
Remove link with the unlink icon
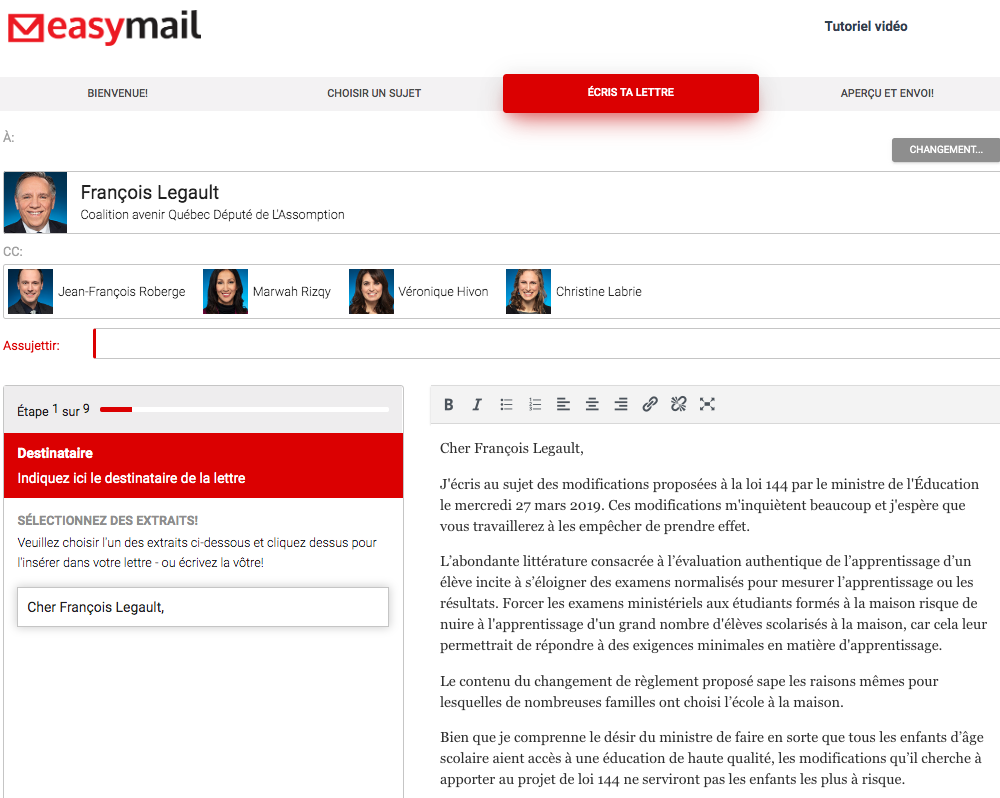point(679,404)
